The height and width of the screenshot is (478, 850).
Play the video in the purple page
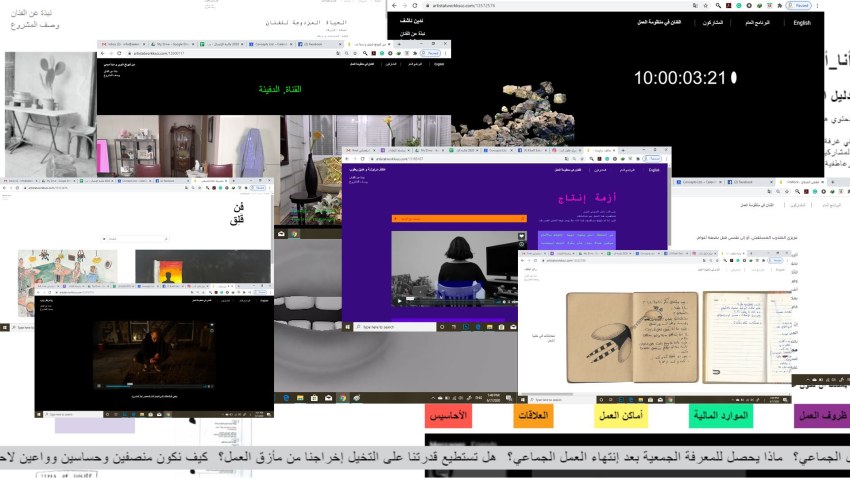coord(400,299)
